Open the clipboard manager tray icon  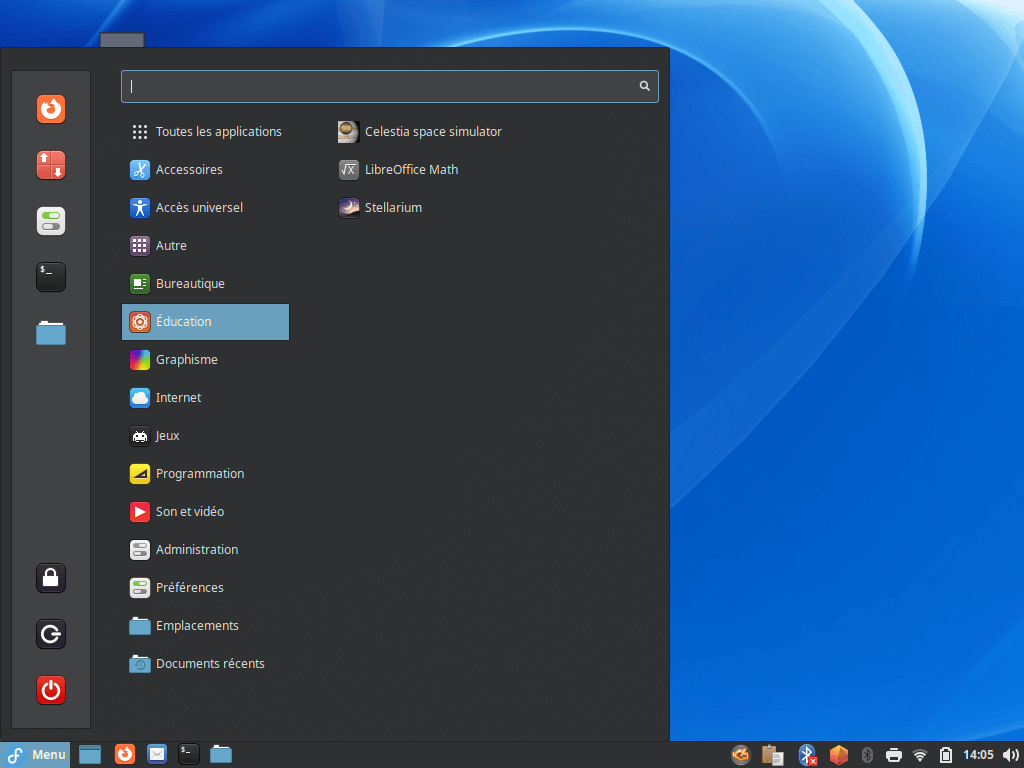point(773,755)
